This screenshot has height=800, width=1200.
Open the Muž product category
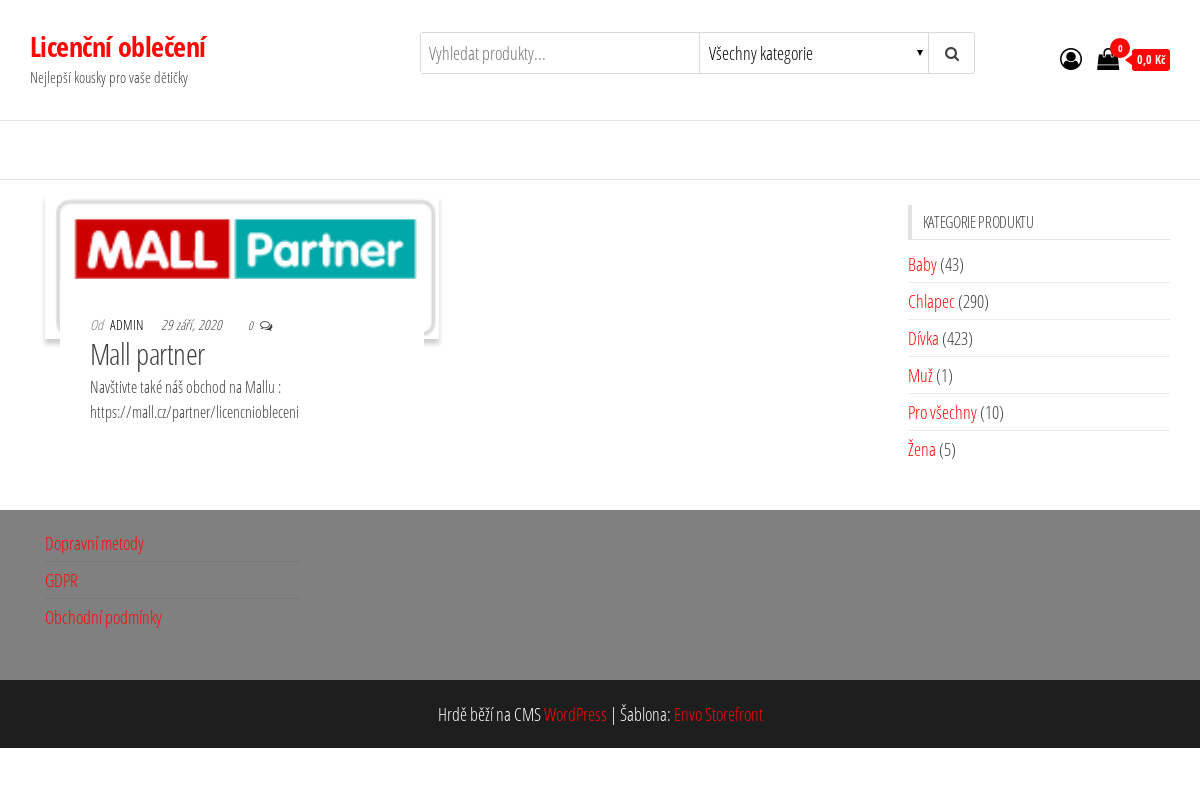[920, 375]
